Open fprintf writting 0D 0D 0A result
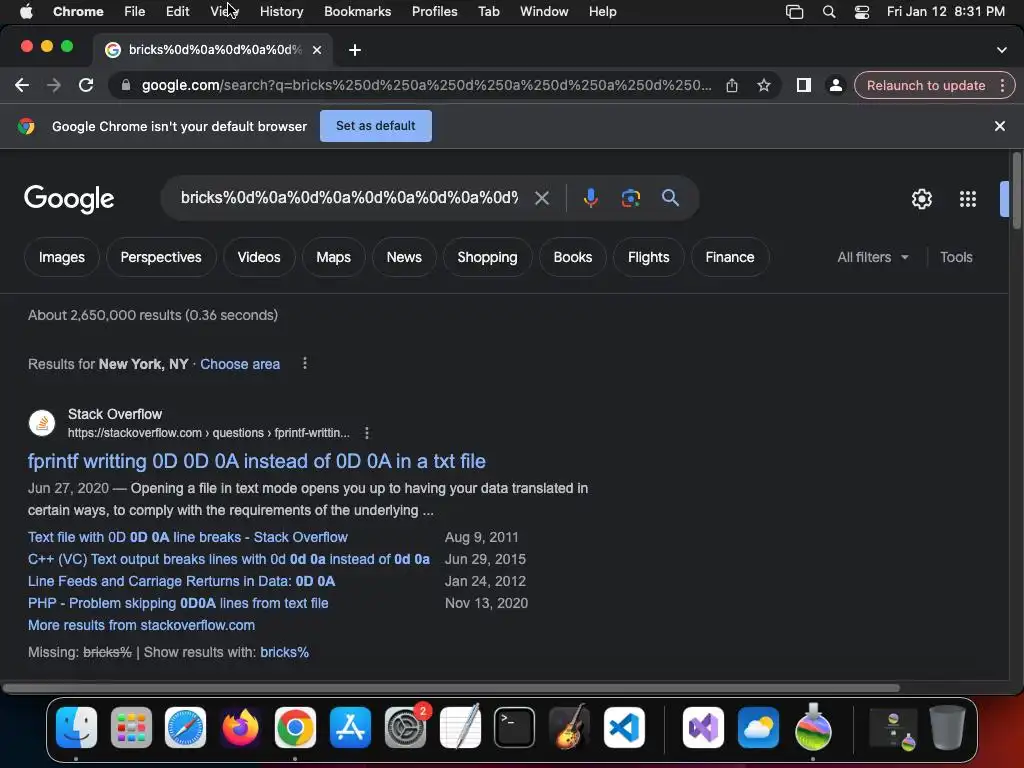Image resolution: width=1024 pixels, height=768 pixels. tap(257, 461)
